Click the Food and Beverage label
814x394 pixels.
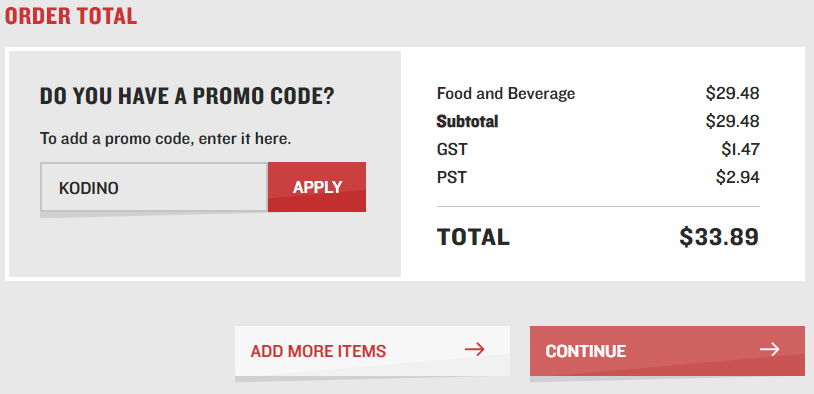tap(506, 94)
